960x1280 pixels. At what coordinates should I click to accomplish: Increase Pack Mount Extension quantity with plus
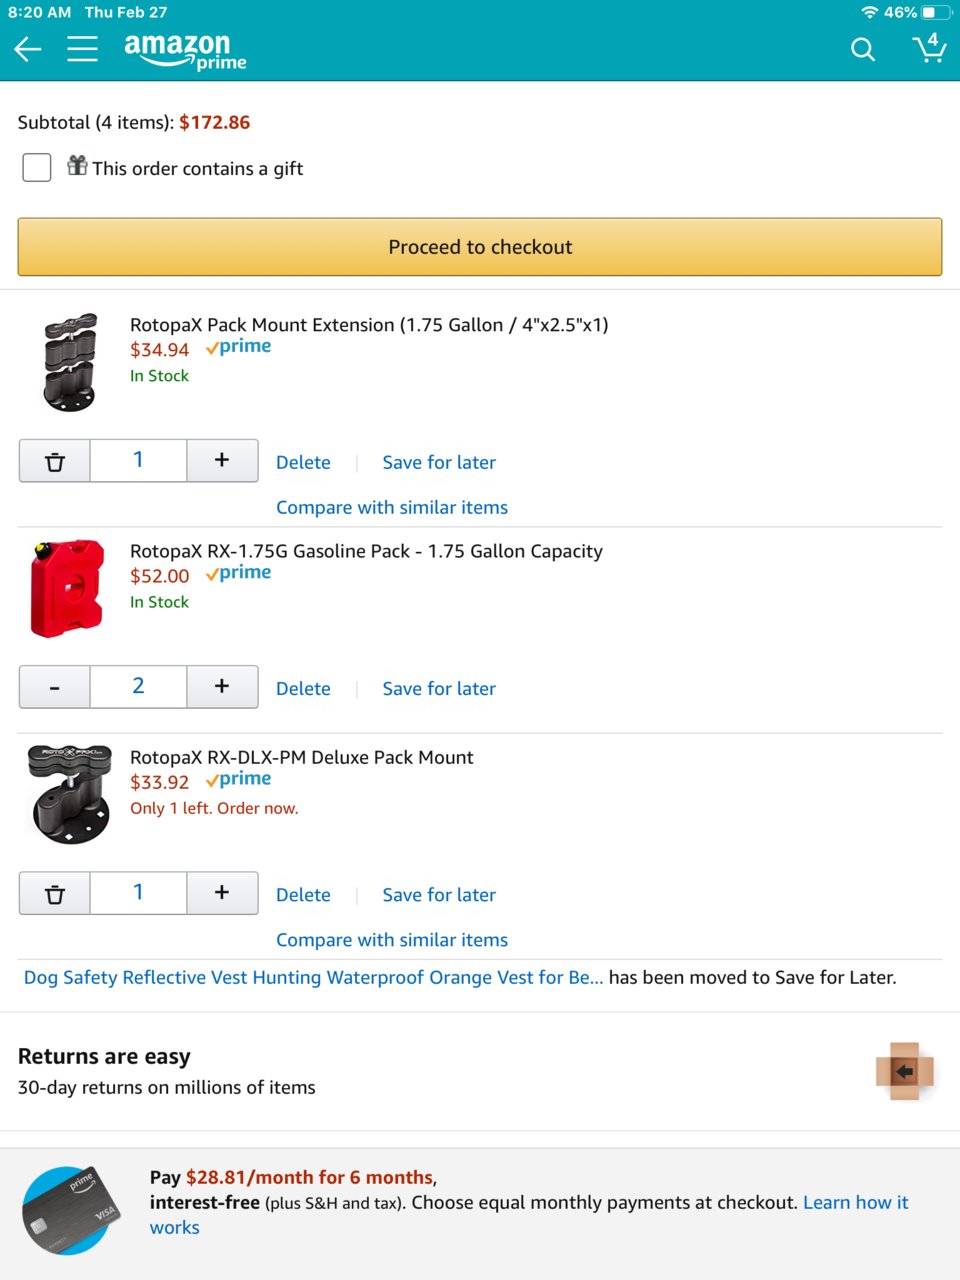pos(222,461)
